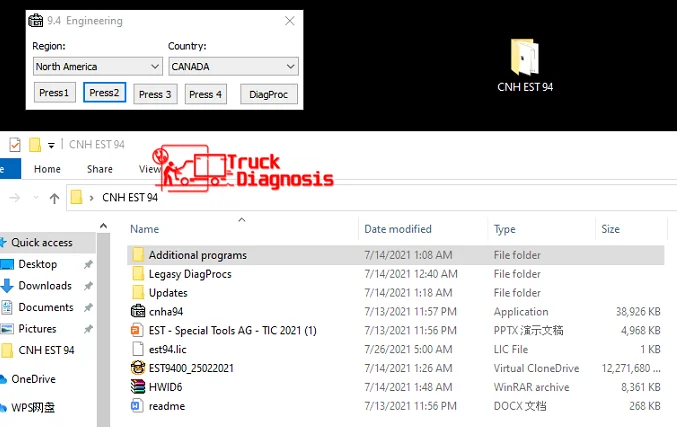
Task: Click the Press 4 button
Action: point(206,94)
